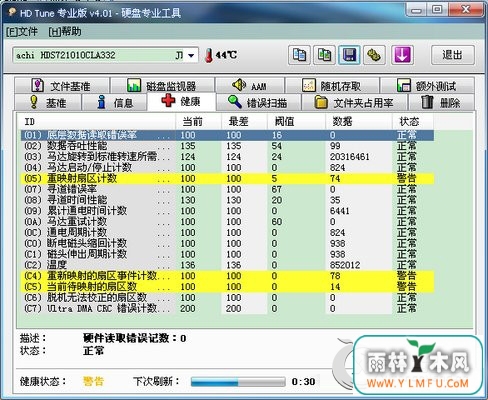The height and width of the screenshot is (400, 488).
Task: Select row (C1) 磁头伸出周期计数
Action: [x=227, y=254]
